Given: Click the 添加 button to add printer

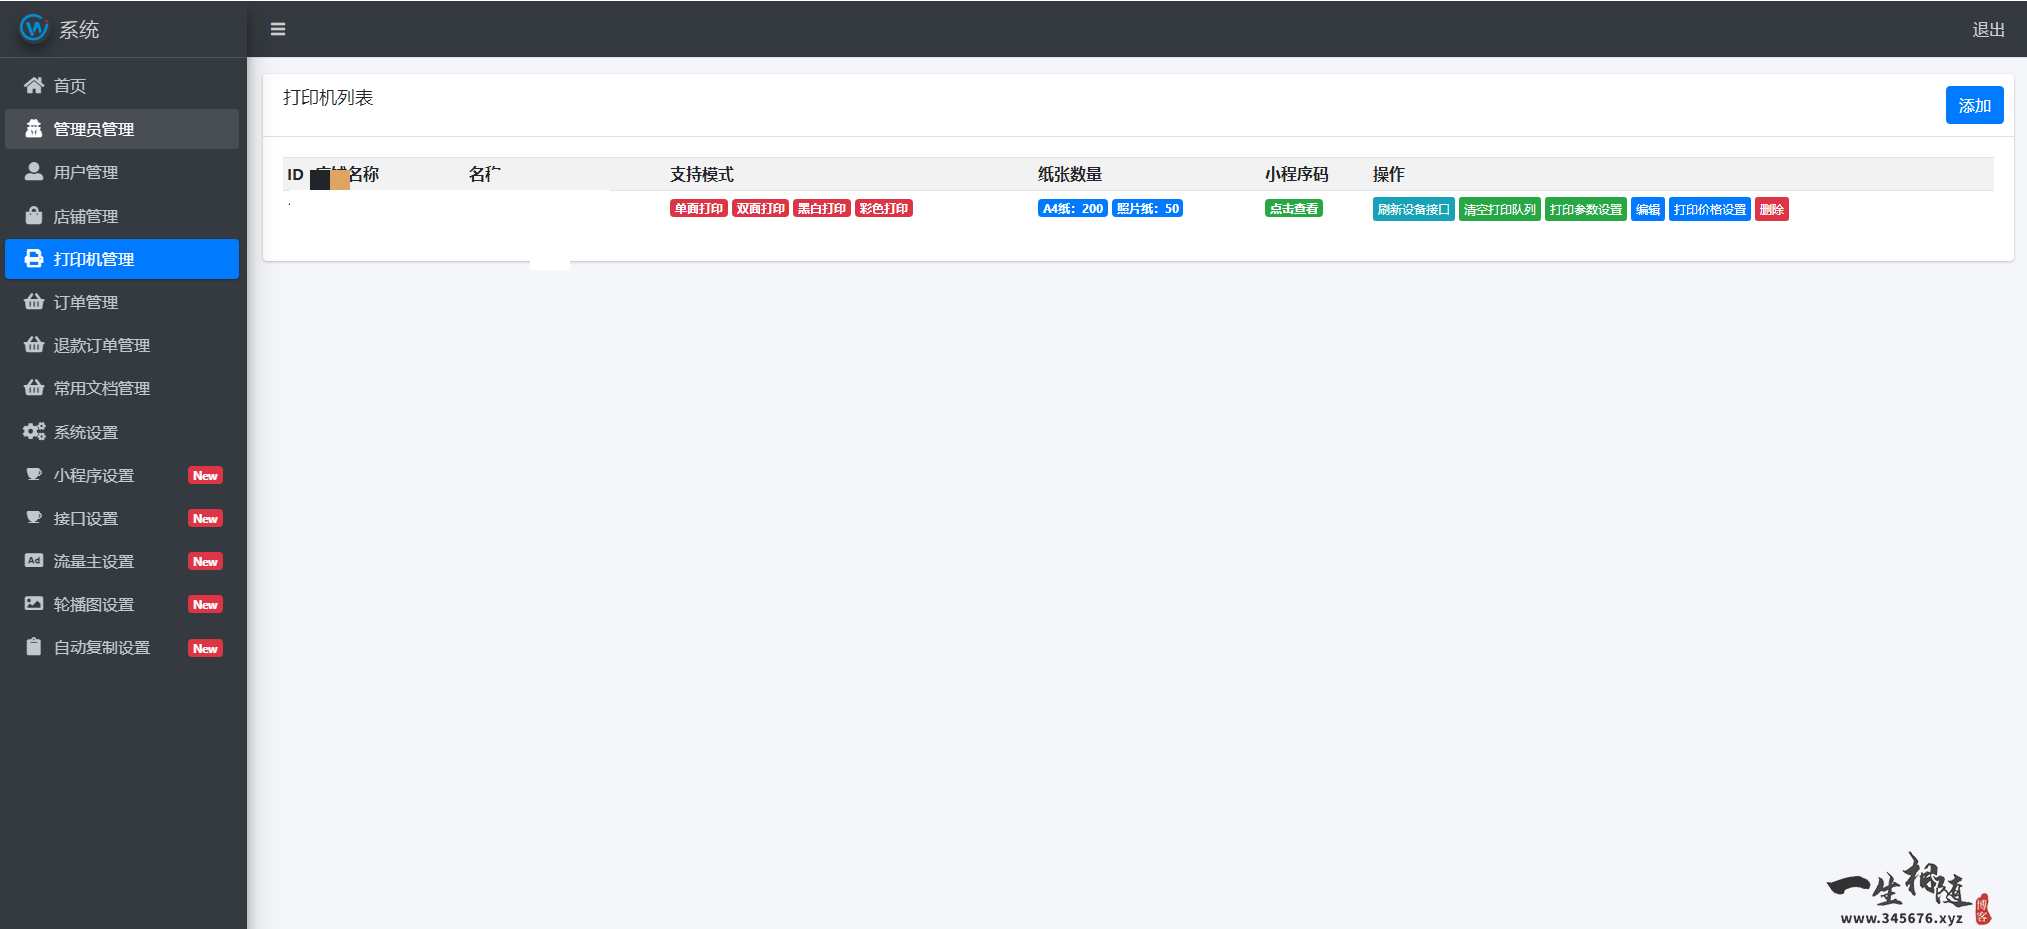Looking at the screenshot, I should [1973, 105].
